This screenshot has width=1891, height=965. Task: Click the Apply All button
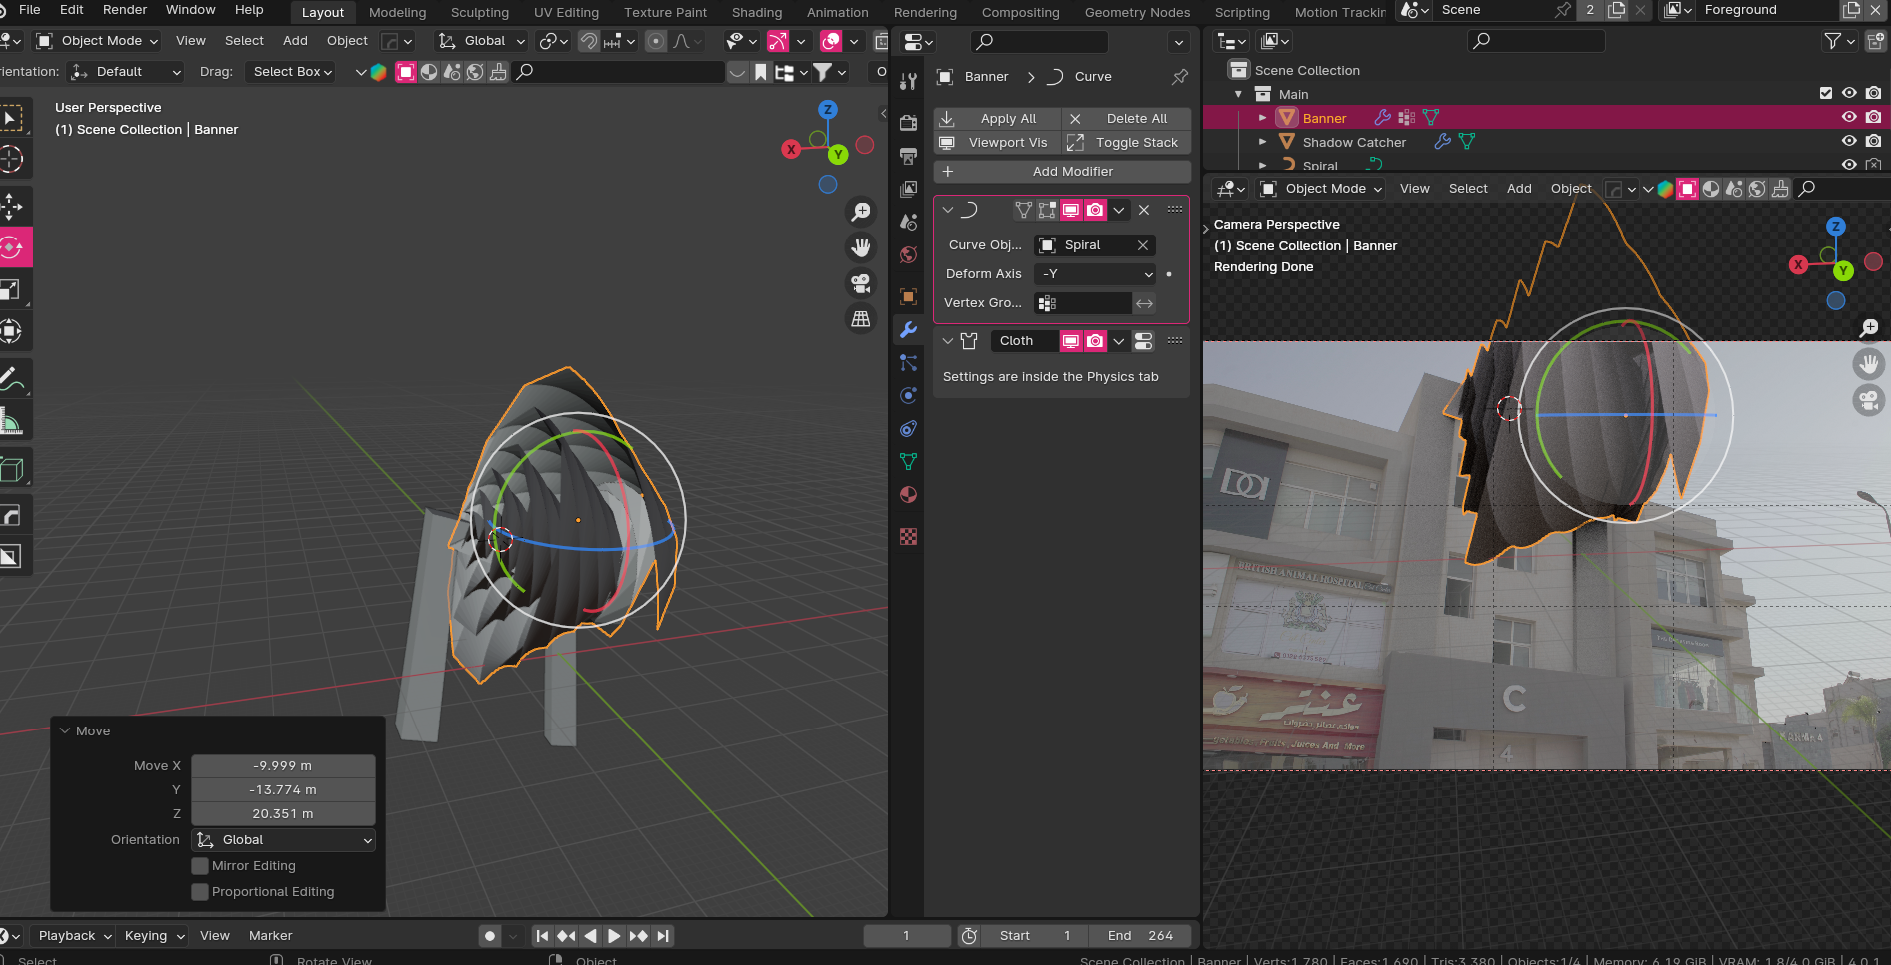997,118
